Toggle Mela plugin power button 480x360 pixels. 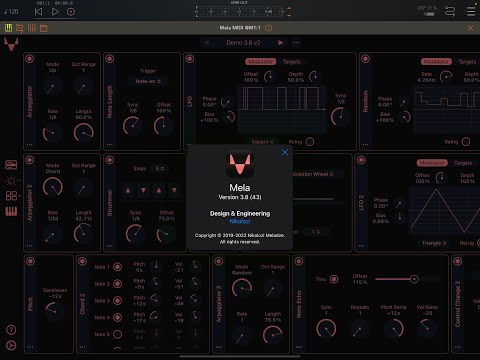(x=268, y=28)
